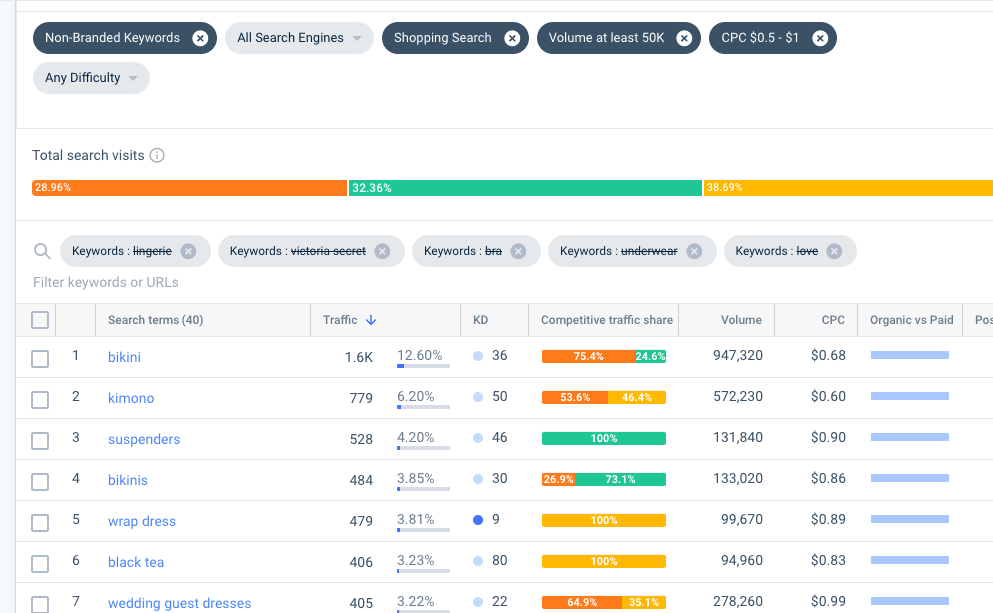Sort by Competitive traffic share column
The width and height of the screenshot is (993, 613).
click(607, 320)
